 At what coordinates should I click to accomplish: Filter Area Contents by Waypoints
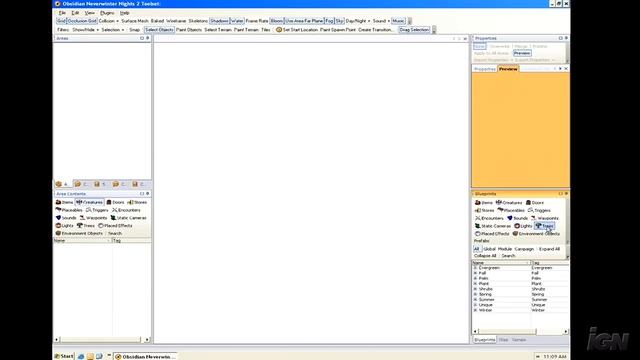93,218
